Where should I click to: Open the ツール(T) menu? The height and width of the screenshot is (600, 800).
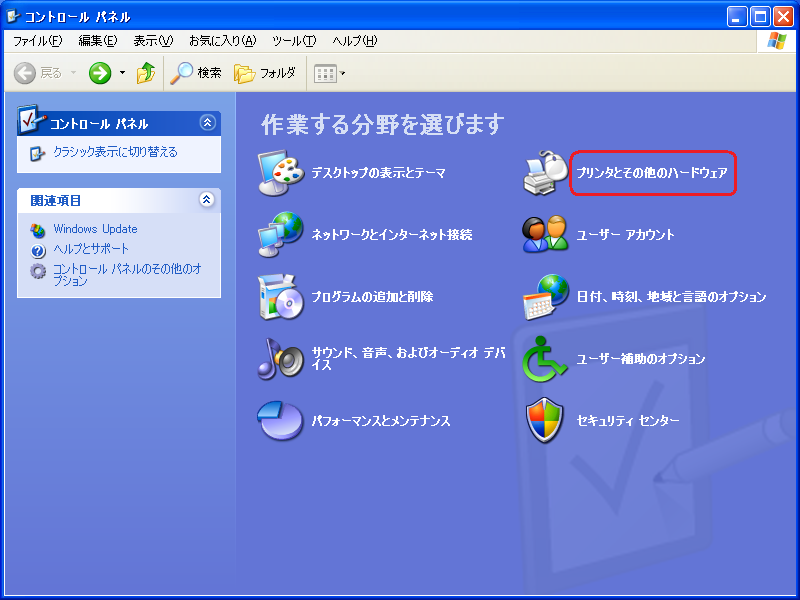293,41
